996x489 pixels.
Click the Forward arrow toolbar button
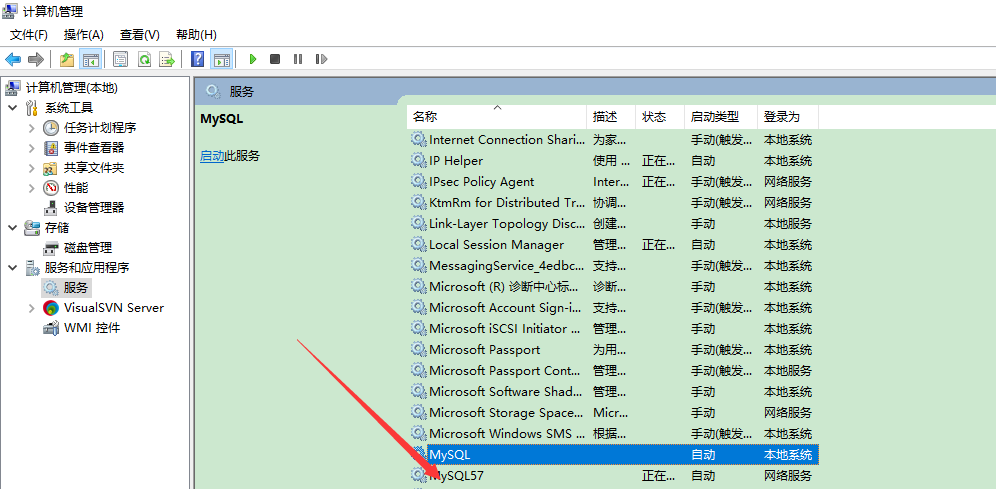[x=36, y=59]
